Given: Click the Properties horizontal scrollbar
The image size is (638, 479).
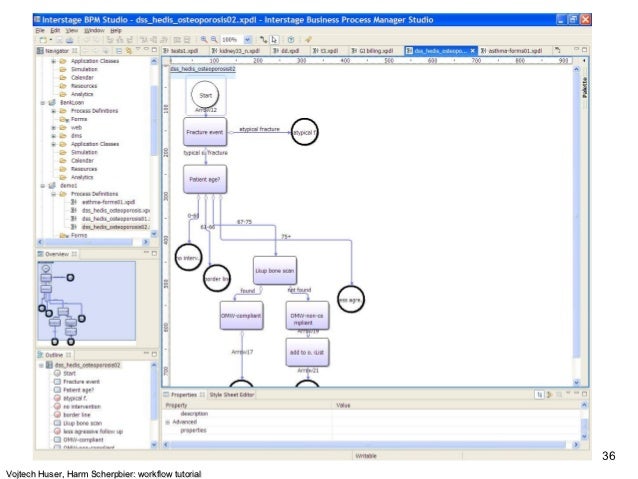Looking at the screenshot, I should tap(370, 444).
